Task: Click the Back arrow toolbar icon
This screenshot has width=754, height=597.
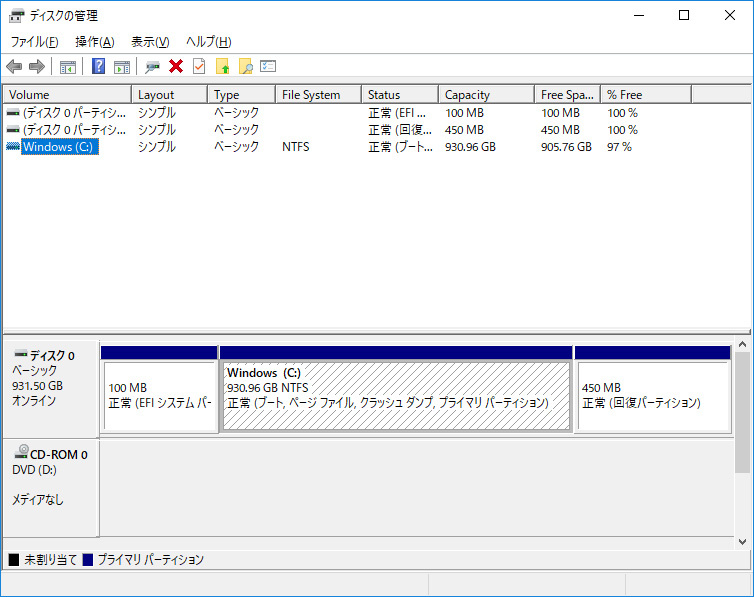Action: (14, 66)
